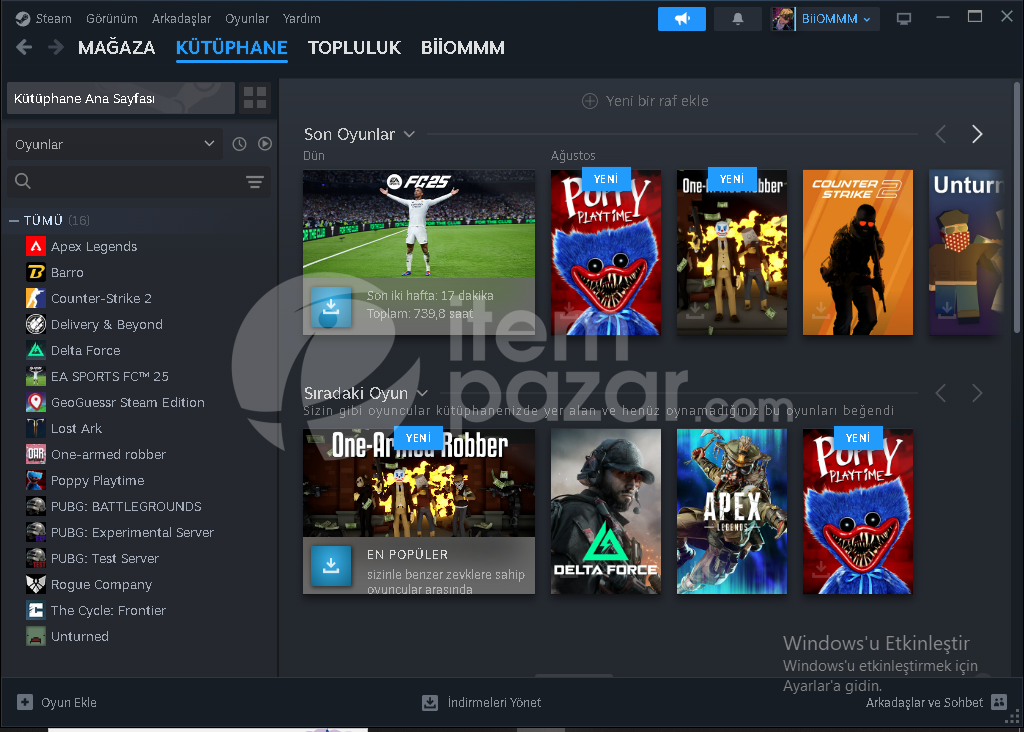
Task: Select PUBG: BATTLEGROUNDS in the list
Action: (x=126, y=506)
